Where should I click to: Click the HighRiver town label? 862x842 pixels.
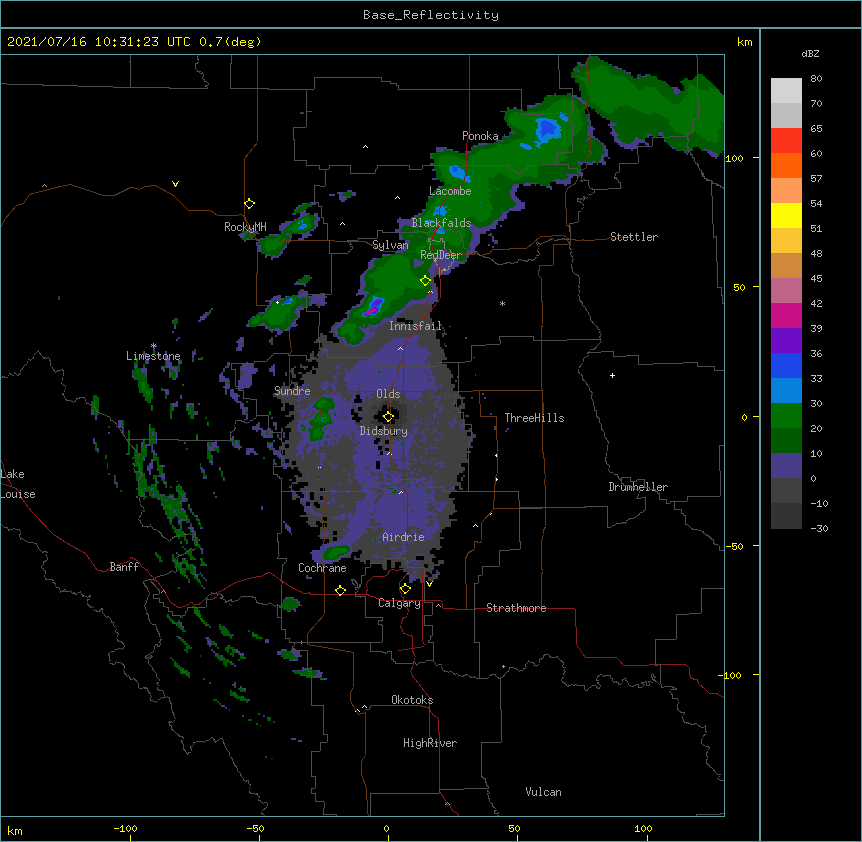[x=430, y=743]
